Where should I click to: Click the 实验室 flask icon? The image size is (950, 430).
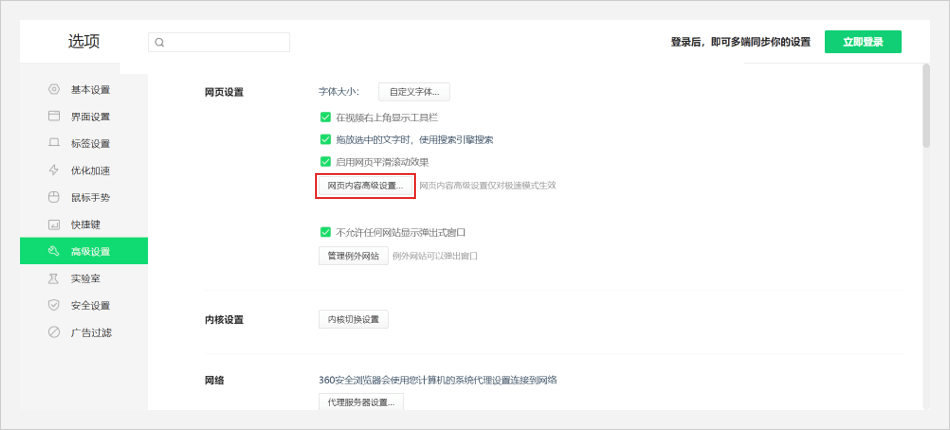[54, 278]
